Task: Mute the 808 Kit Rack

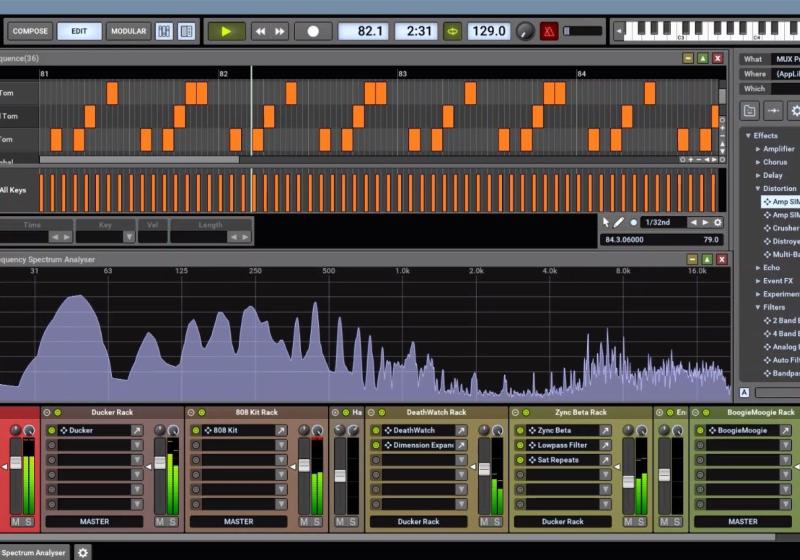Action: tap(304, 522)
